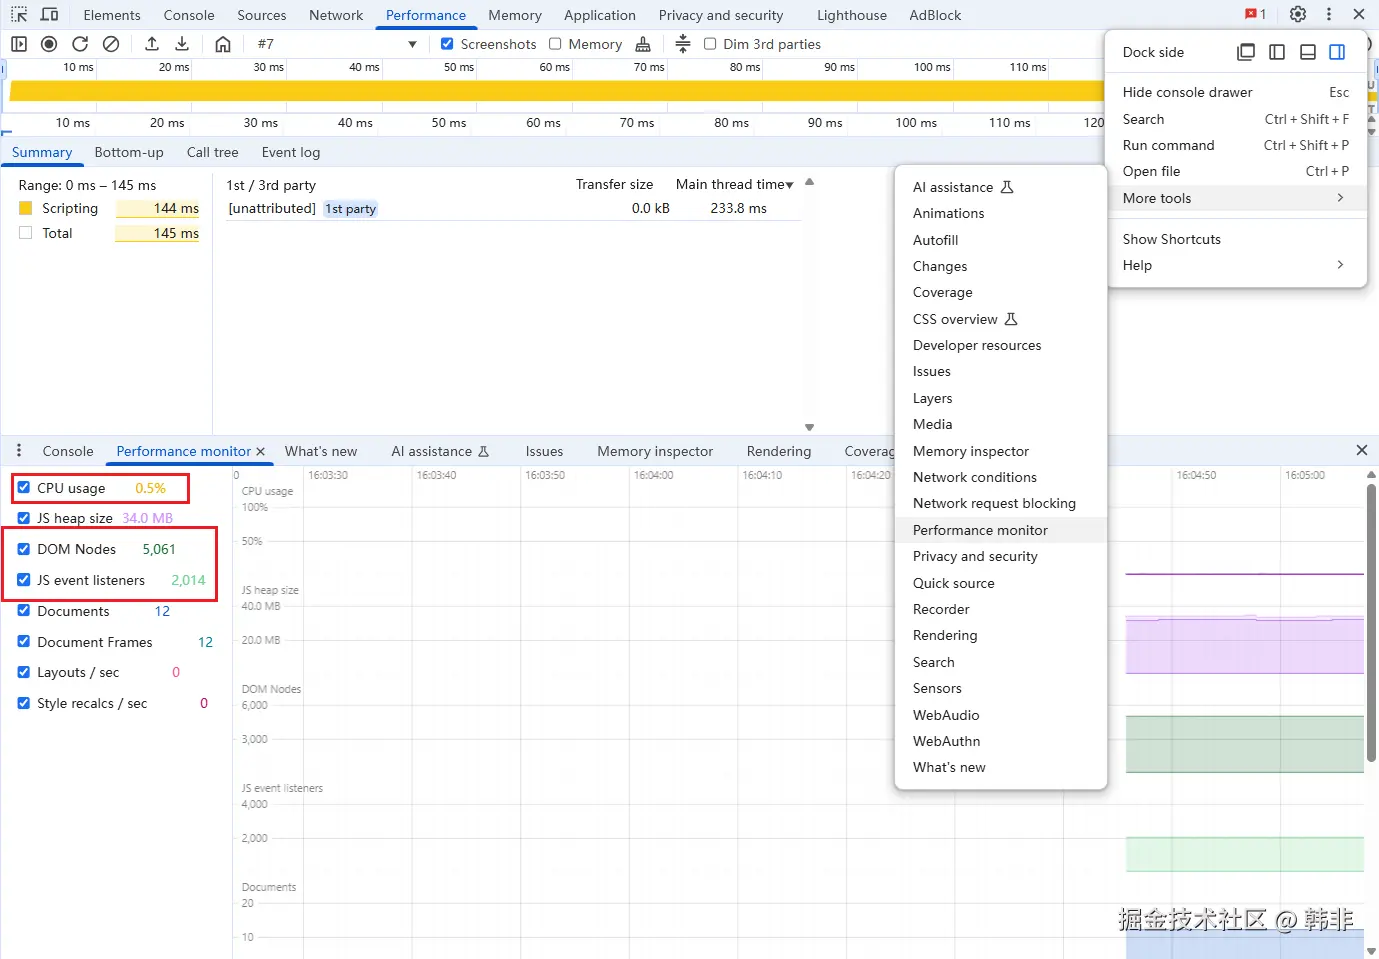Screen dimensions: 1379x959
Task: Select the Call tree tab
Action: pyautogui.click(x=213, y=152)
